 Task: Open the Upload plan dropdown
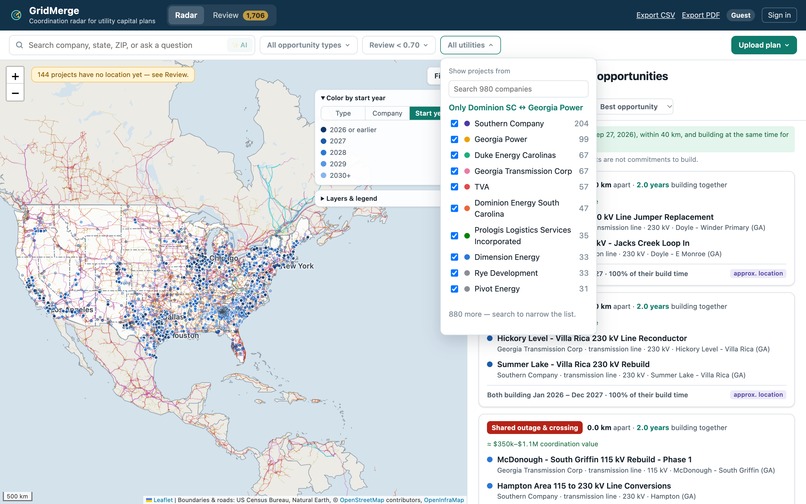[764, 45]
